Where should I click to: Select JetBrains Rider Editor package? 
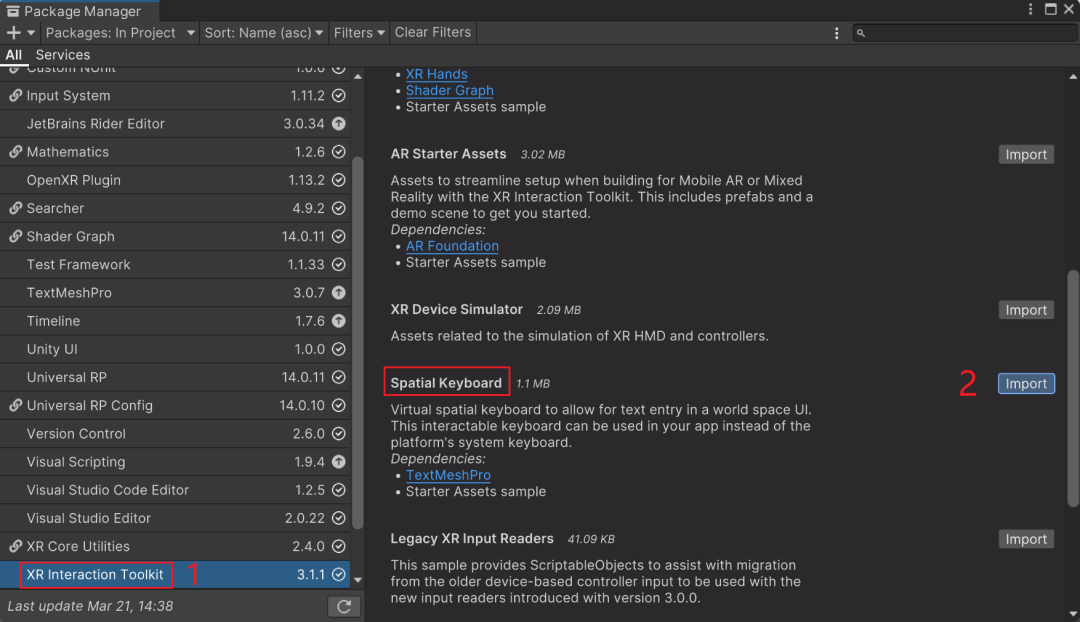pos(176,124)
